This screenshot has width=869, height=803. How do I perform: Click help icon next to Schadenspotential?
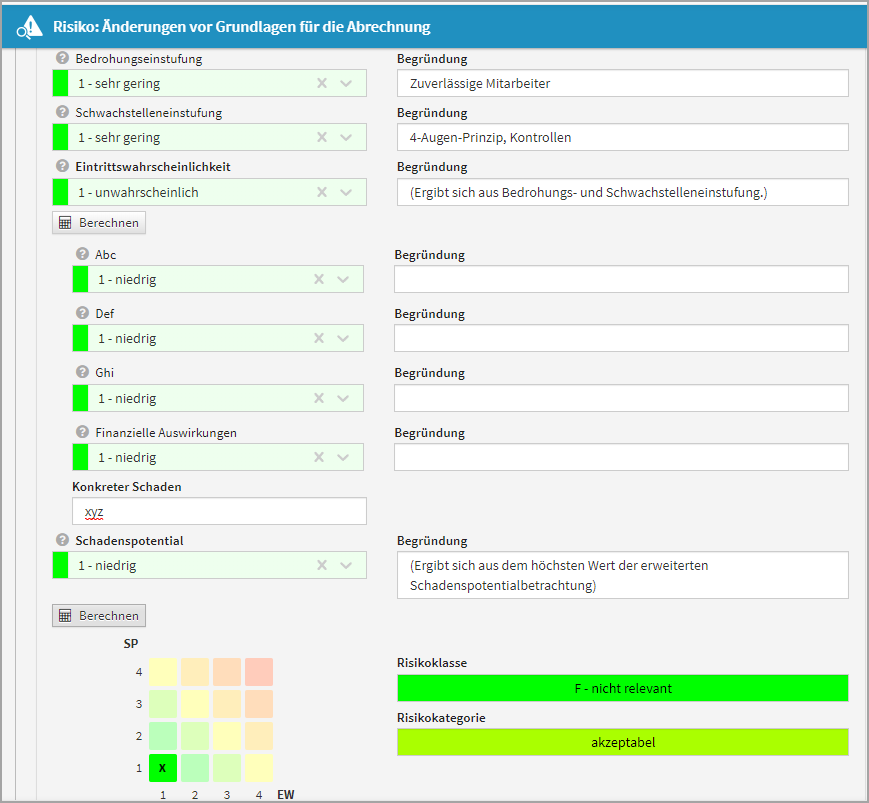click(x=62, y=541)
